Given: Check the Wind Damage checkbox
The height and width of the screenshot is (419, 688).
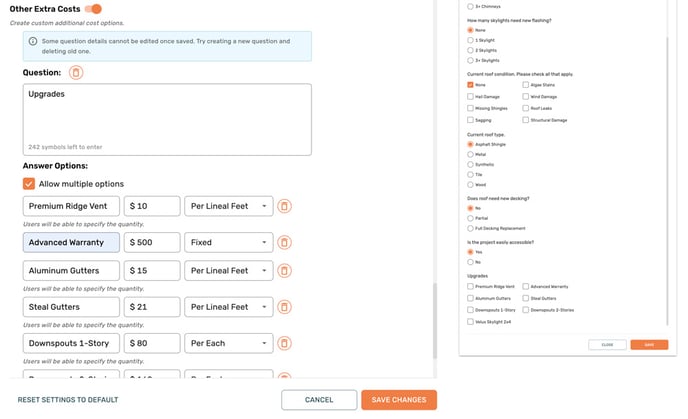Looking at the screenshot, I should 526,97.
